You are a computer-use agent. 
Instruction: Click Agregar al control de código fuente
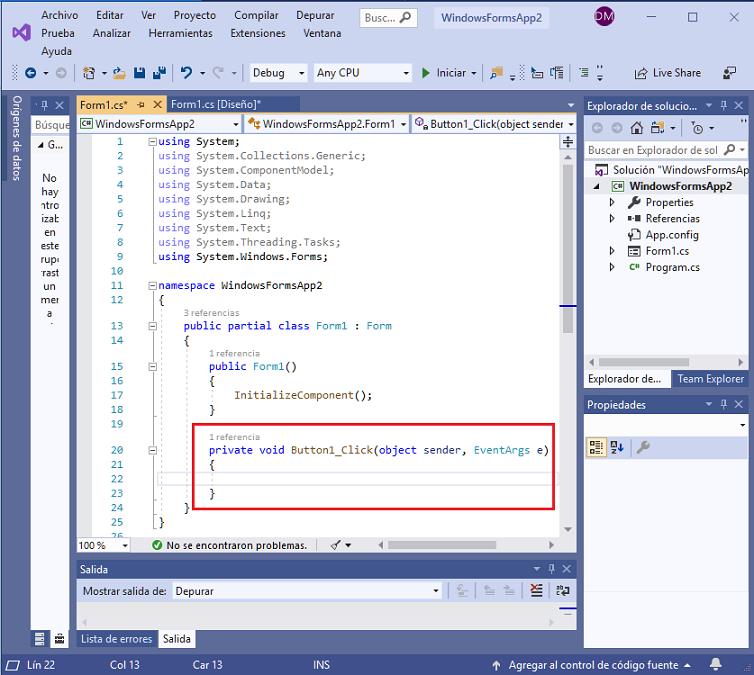coord(593,665)
